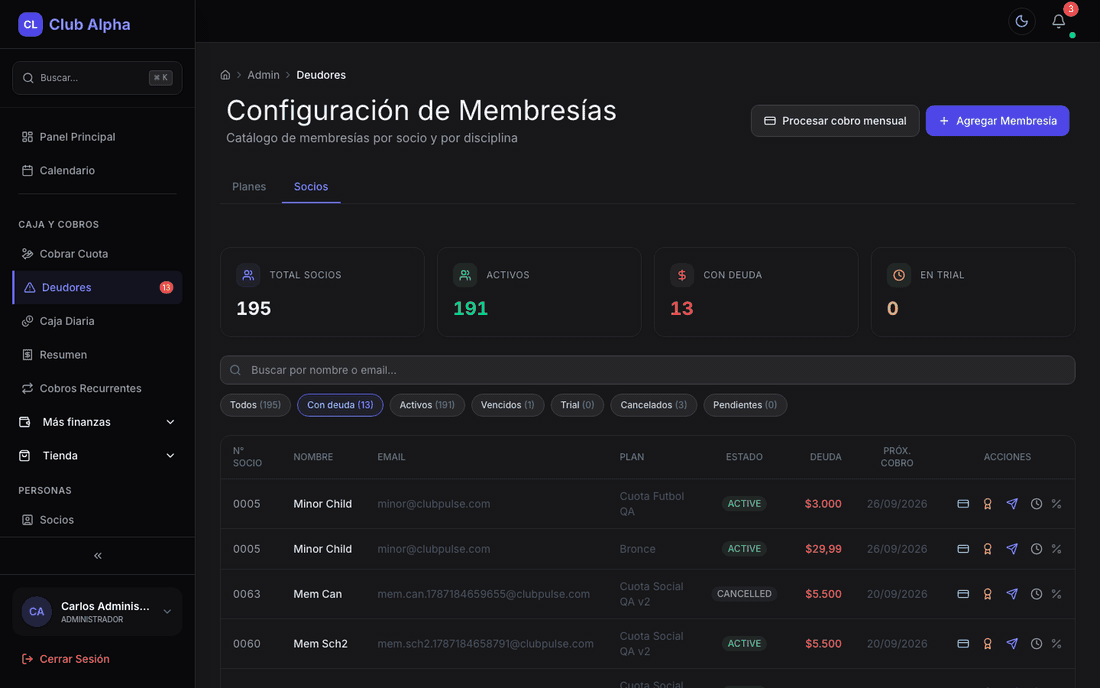The image size is (1100, 688).
Task: Click the Total Socios stat card
Action: tap(322, 292)
